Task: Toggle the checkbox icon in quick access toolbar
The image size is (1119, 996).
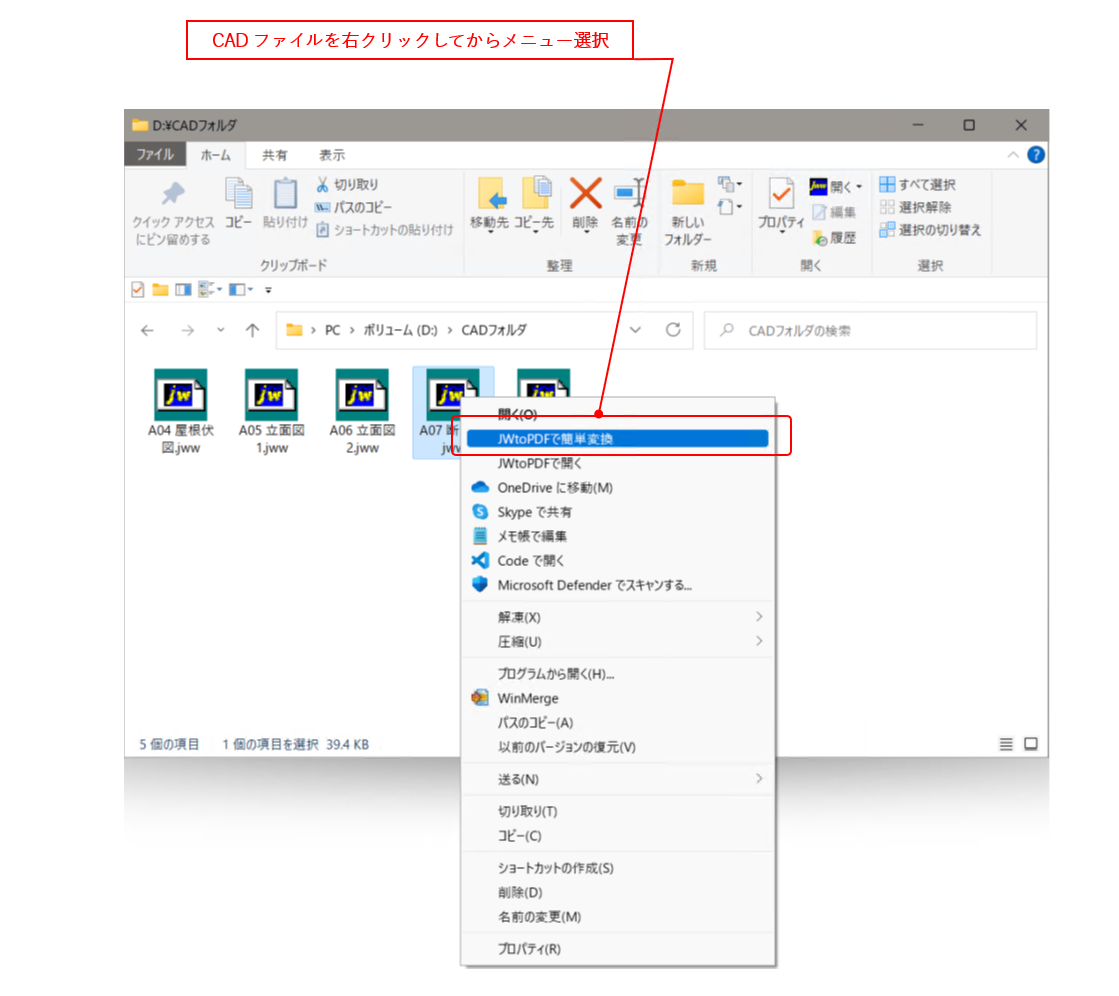Action: pyautogui.click(x=138, y=290)
